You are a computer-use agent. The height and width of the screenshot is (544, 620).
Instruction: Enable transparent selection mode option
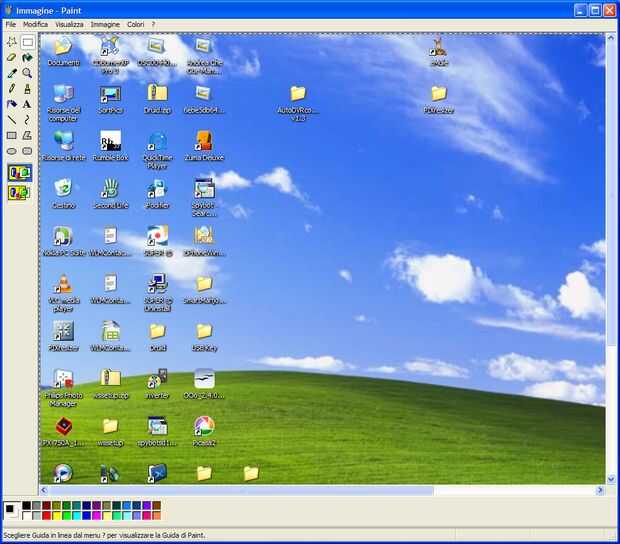(x=19, y=193)
